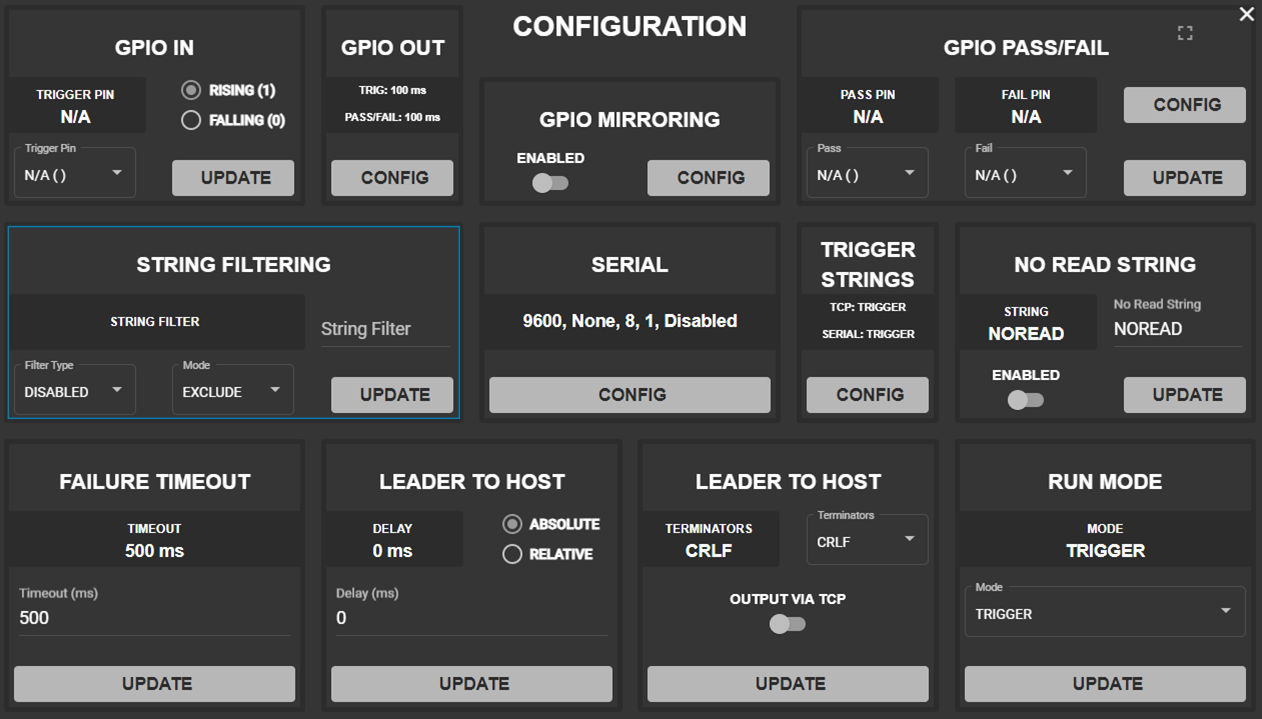Click the fullscreen expand icon

pos(1185,34)
